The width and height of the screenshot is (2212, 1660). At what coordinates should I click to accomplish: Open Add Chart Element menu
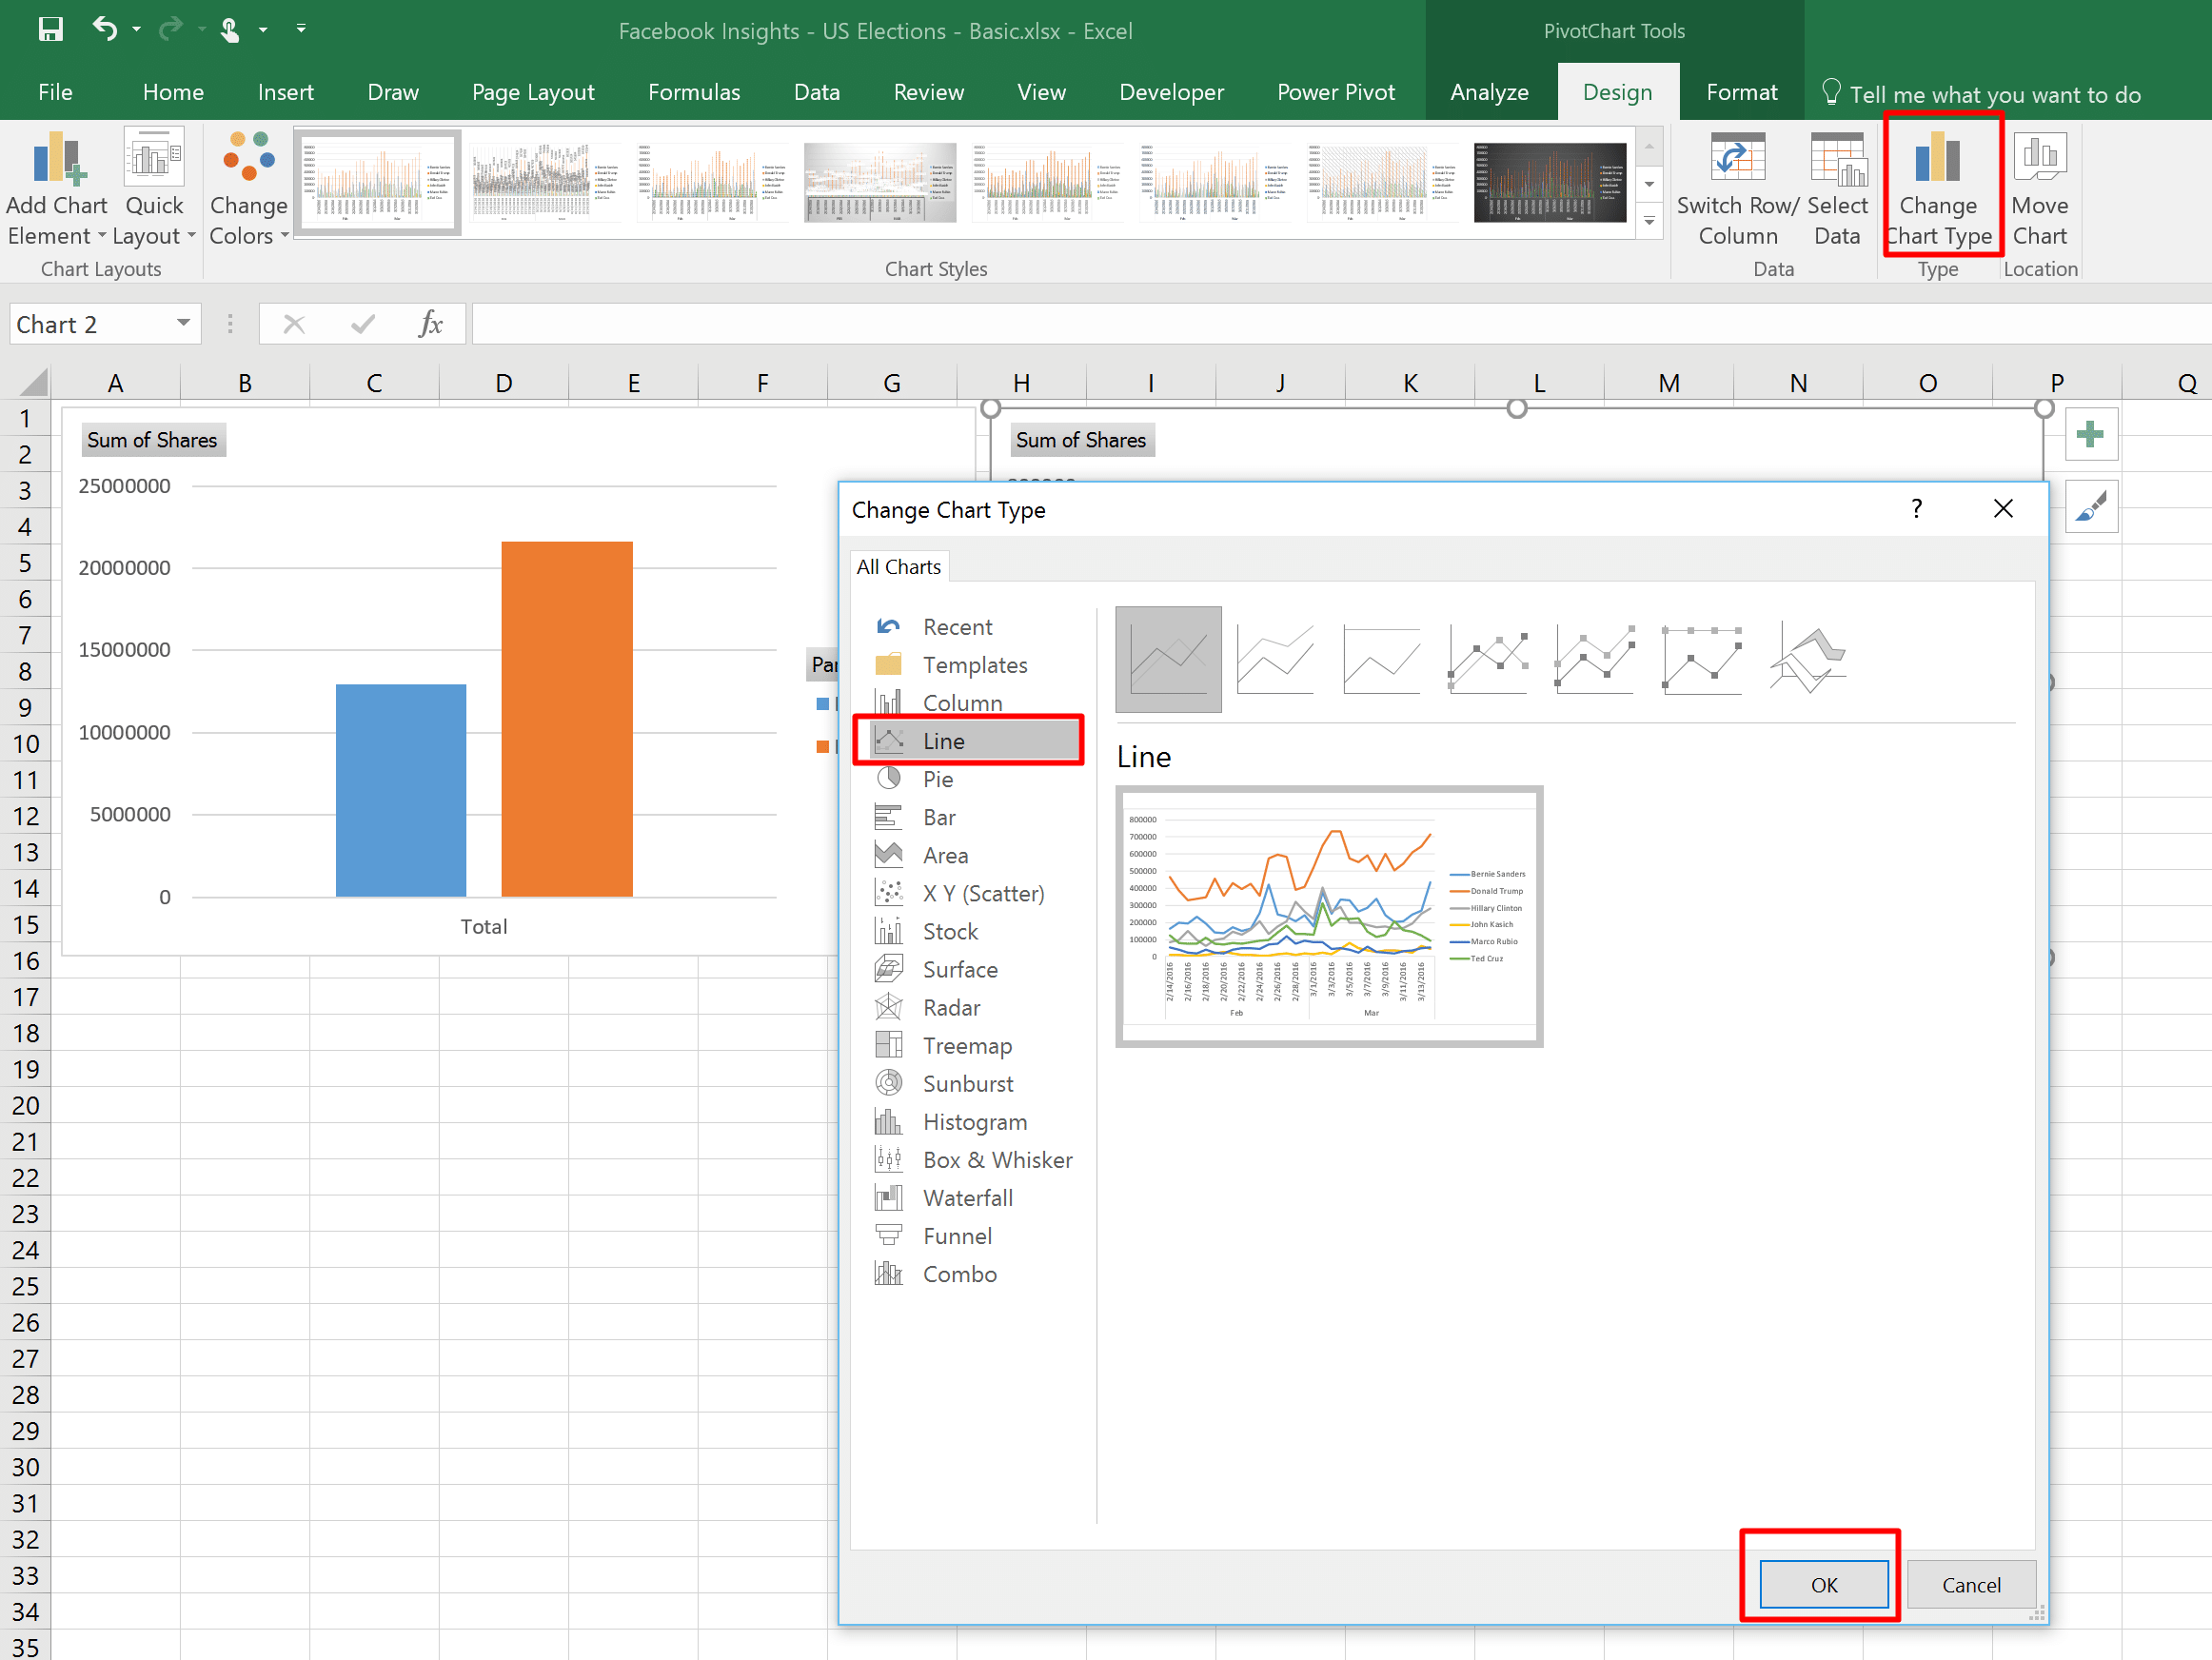click(57, 189)
